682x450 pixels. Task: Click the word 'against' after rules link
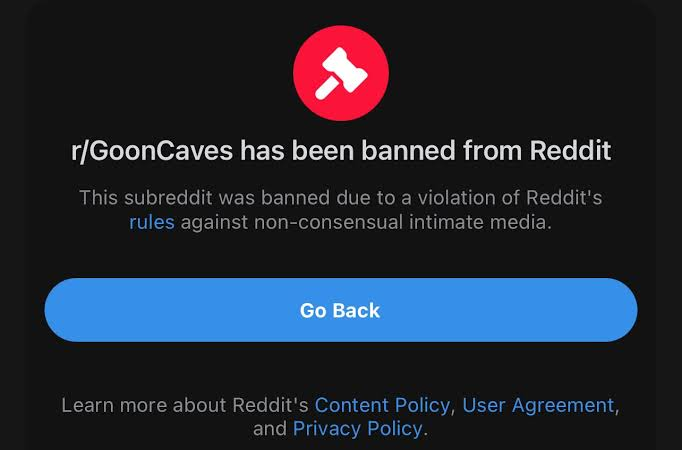tap(214, 223)
